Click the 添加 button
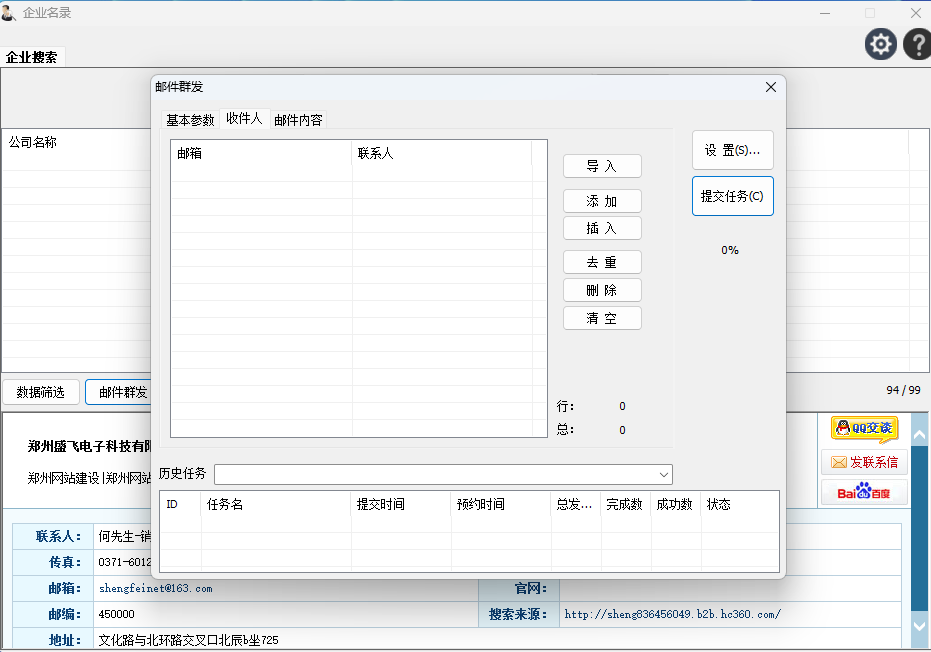Screen dimensions: 931x652 pos(602,202)
